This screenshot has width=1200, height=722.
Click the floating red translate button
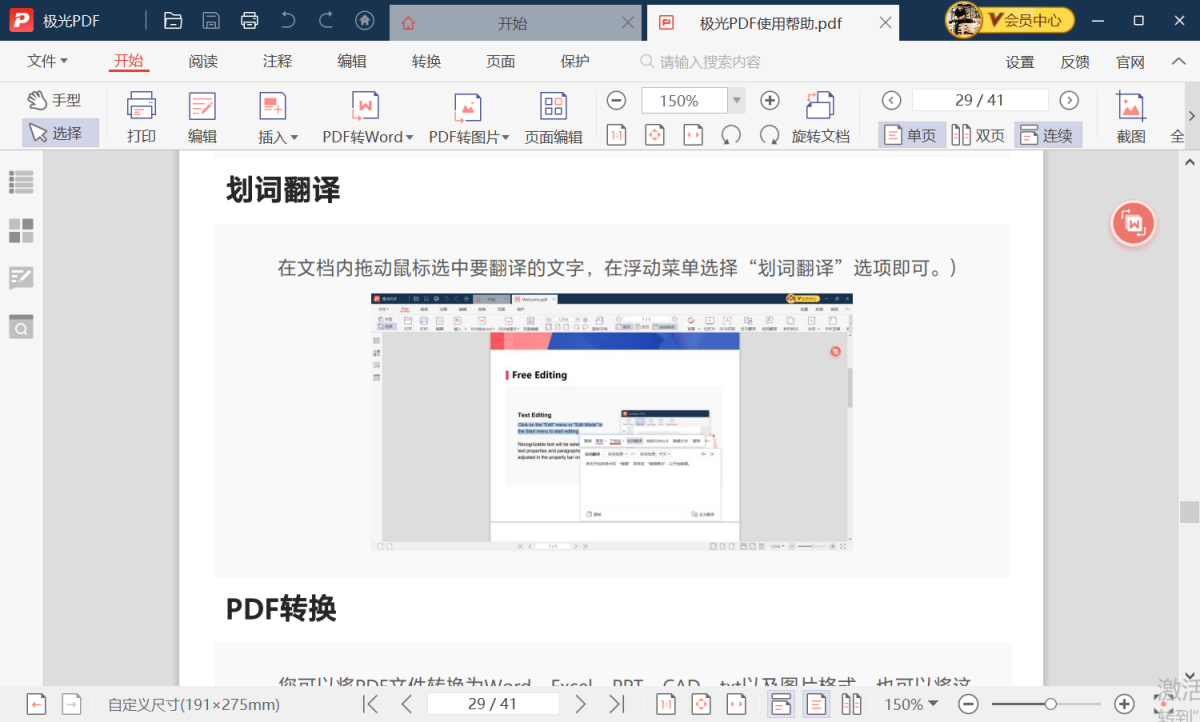tap(1134, 224)
